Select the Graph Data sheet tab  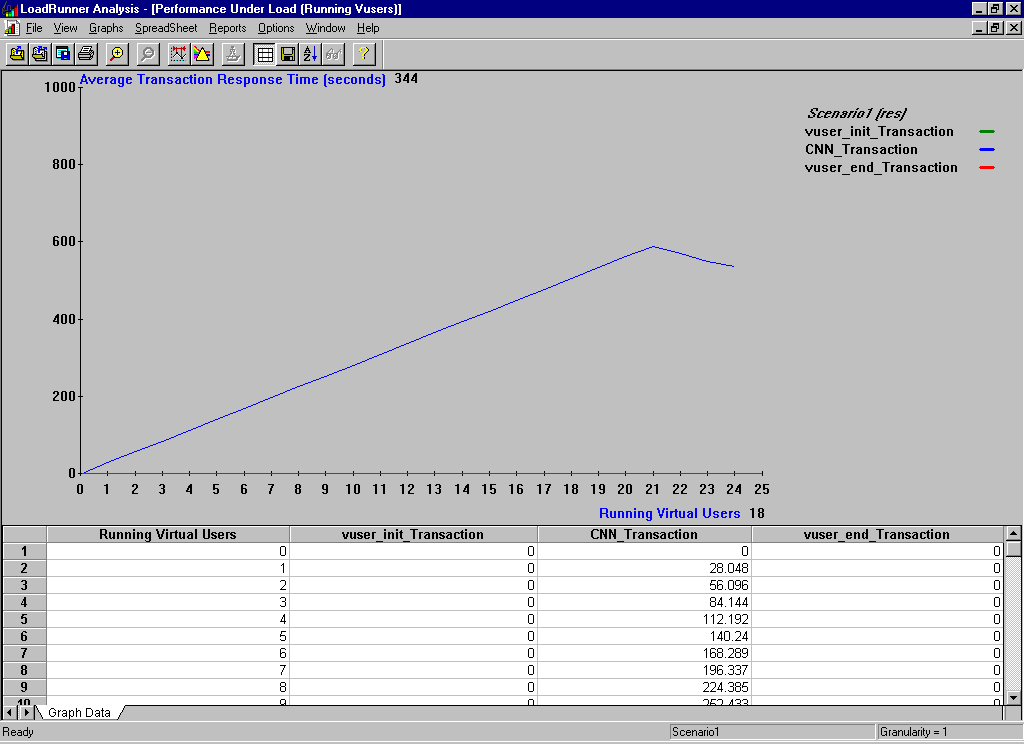pyautogui.click(x=79, y=713)
